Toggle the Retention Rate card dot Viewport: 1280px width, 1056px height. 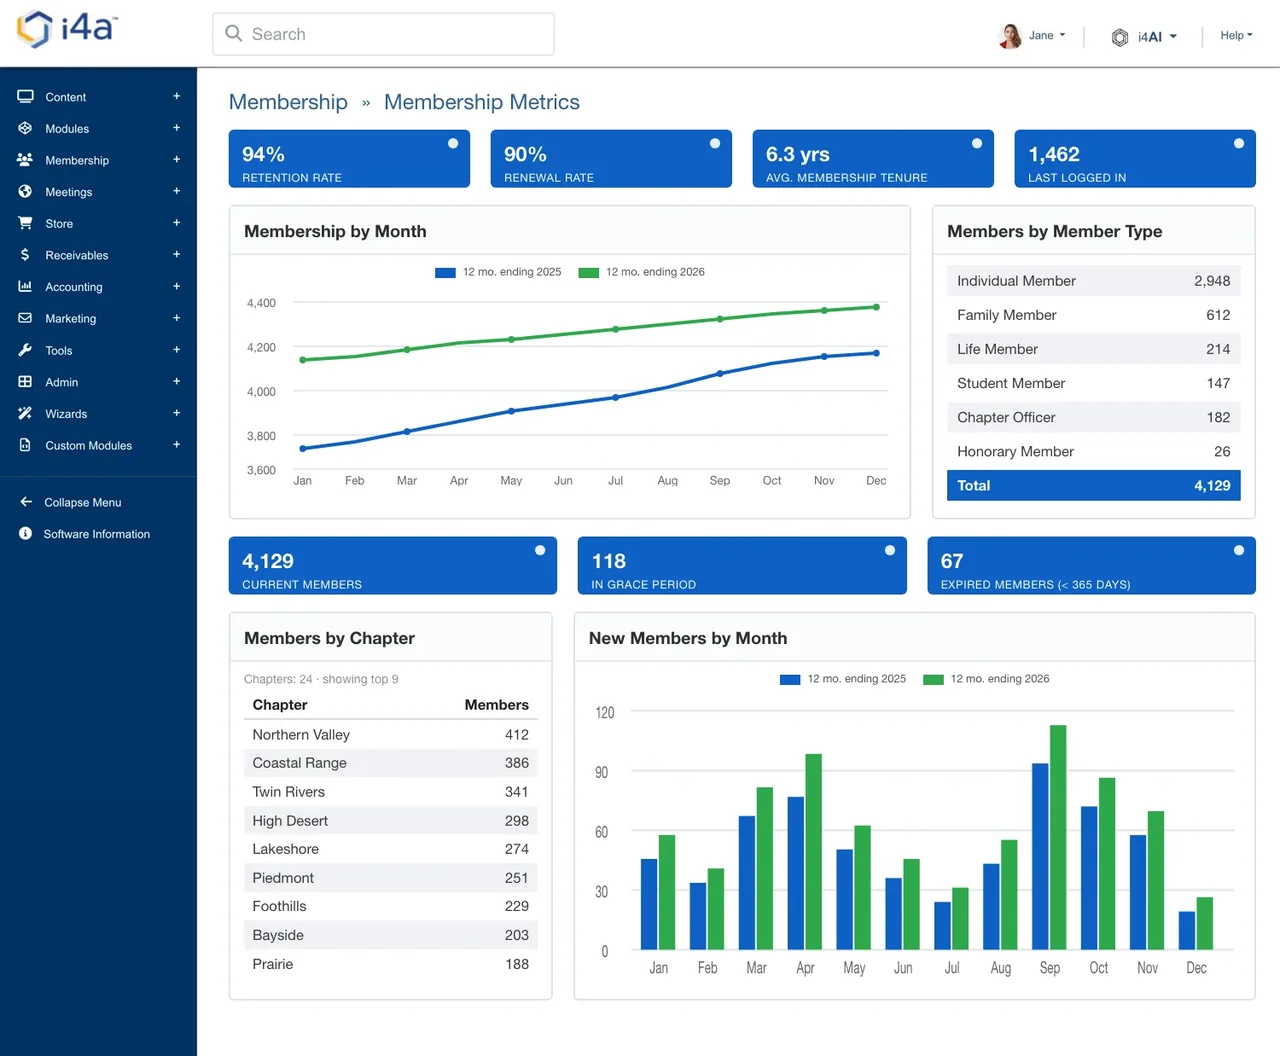click(x=453, y=144)
